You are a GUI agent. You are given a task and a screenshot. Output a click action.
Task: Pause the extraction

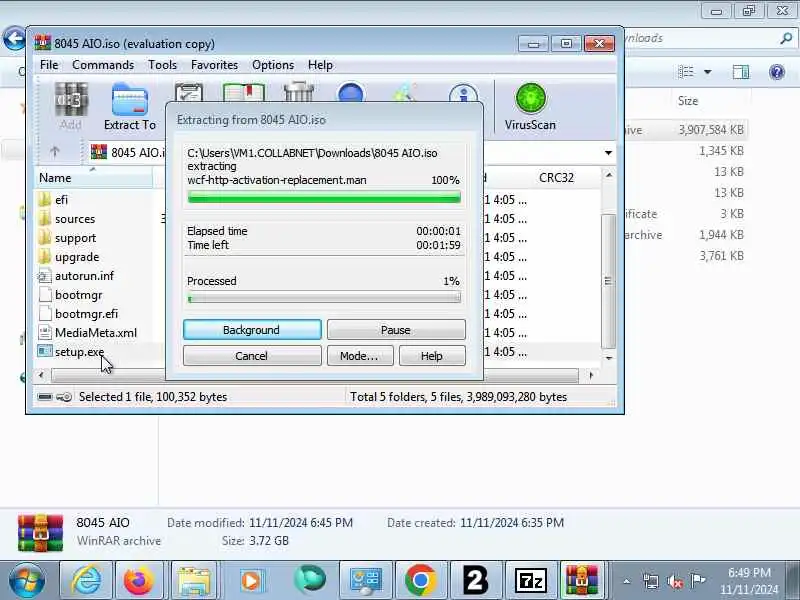396,330
